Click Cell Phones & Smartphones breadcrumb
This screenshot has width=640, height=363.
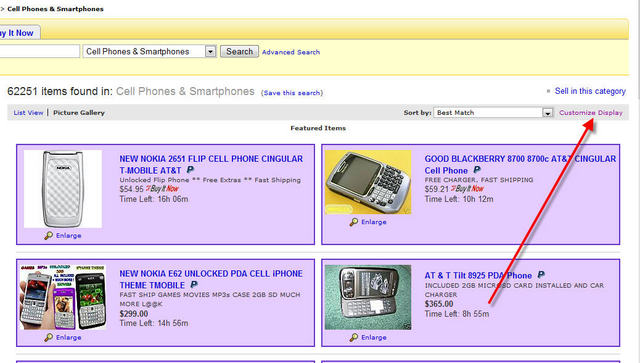[55, 9]
